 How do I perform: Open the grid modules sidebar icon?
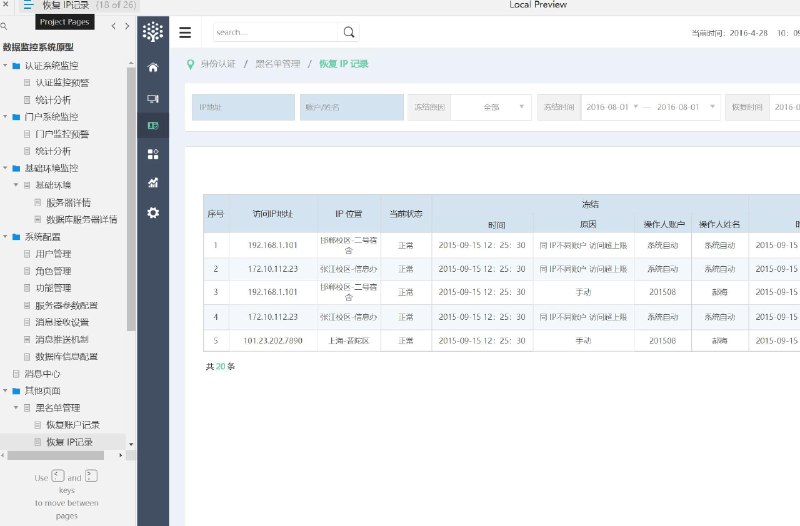153,154
